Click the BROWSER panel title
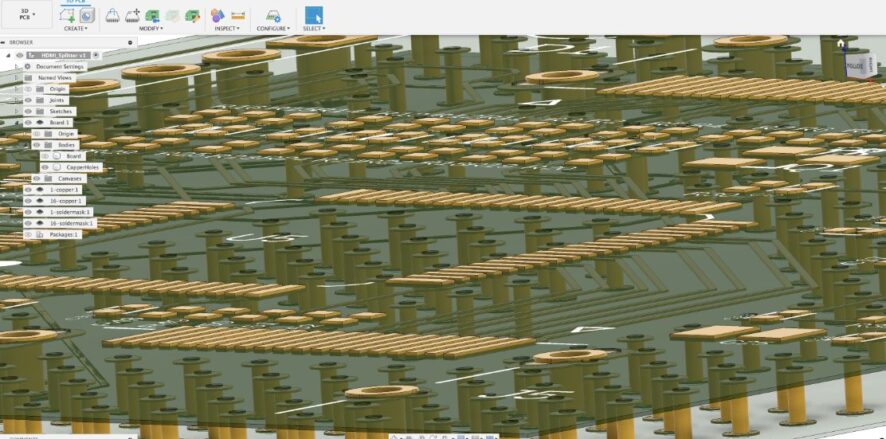Screen dimensions: 886x439 pyautogui.click(x=21, y=42)
